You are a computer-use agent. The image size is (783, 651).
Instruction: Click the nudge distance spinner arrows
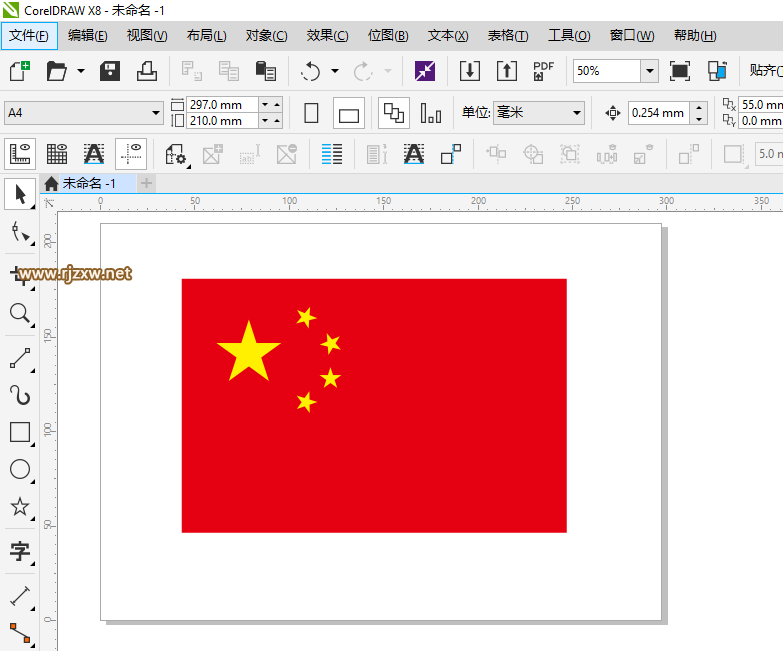pos(699,113)
